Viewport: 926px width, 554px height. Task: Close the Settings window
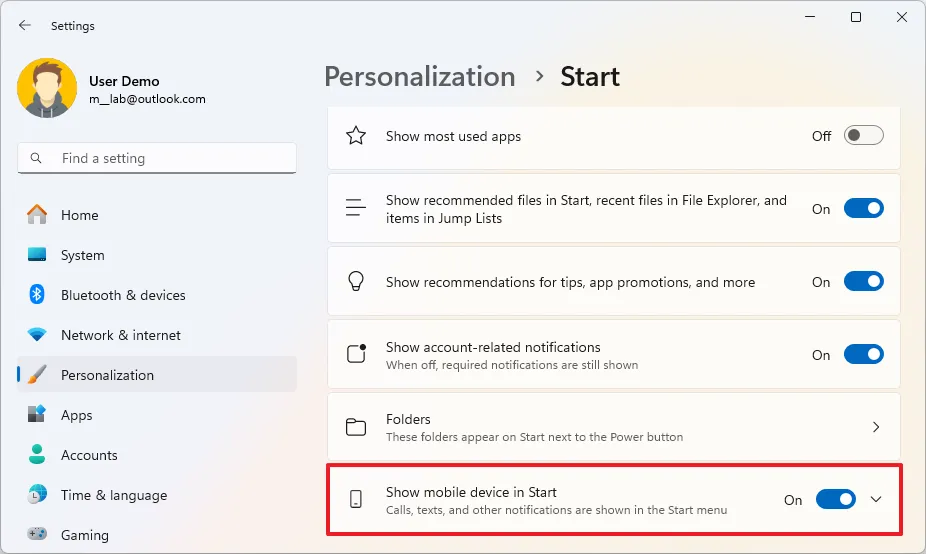coord(901,17)
